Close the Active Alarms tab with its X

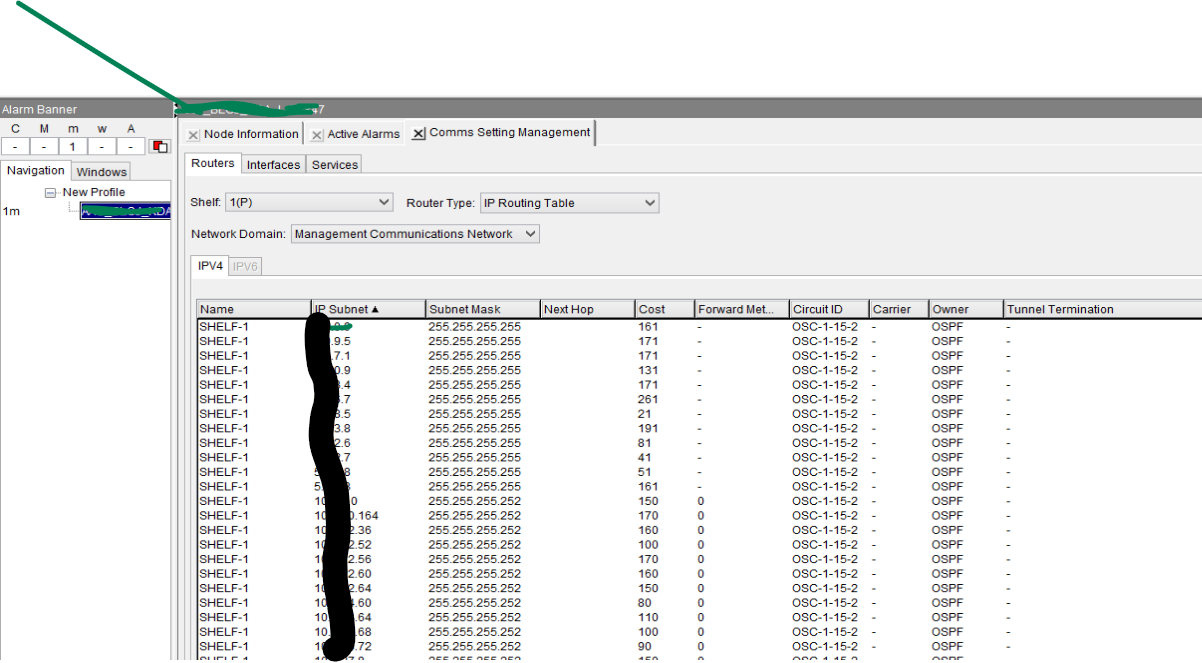317,135
